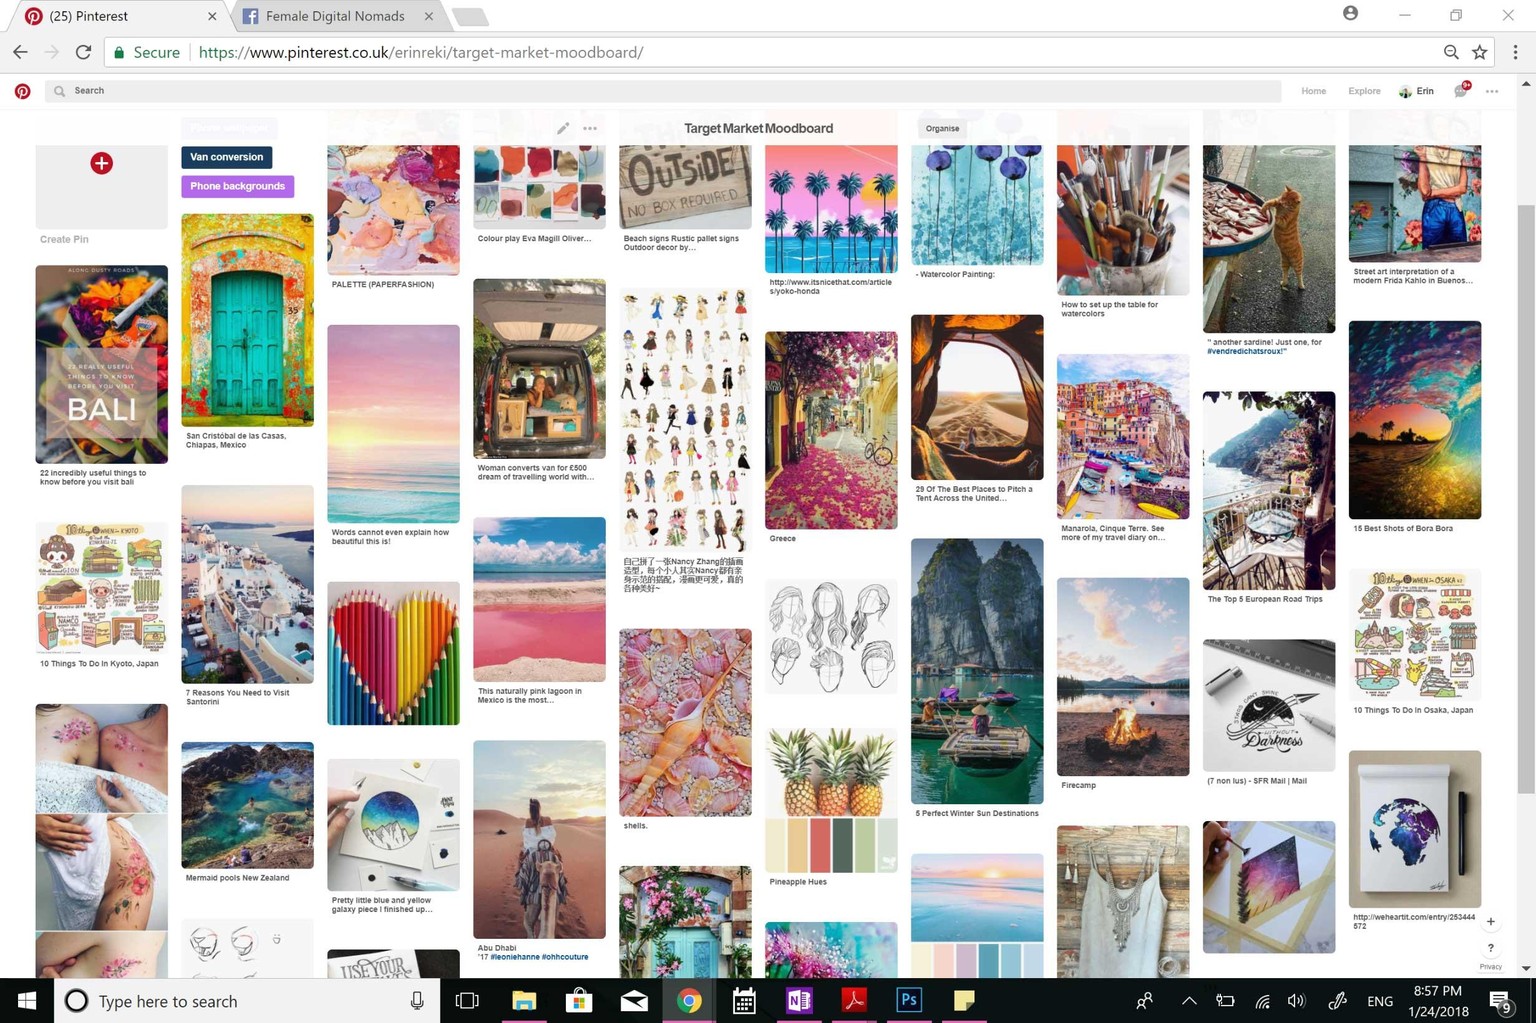Click the Pinterest logo icon
Screen dimensions: 1536x1023
click(x=22, y=91)
